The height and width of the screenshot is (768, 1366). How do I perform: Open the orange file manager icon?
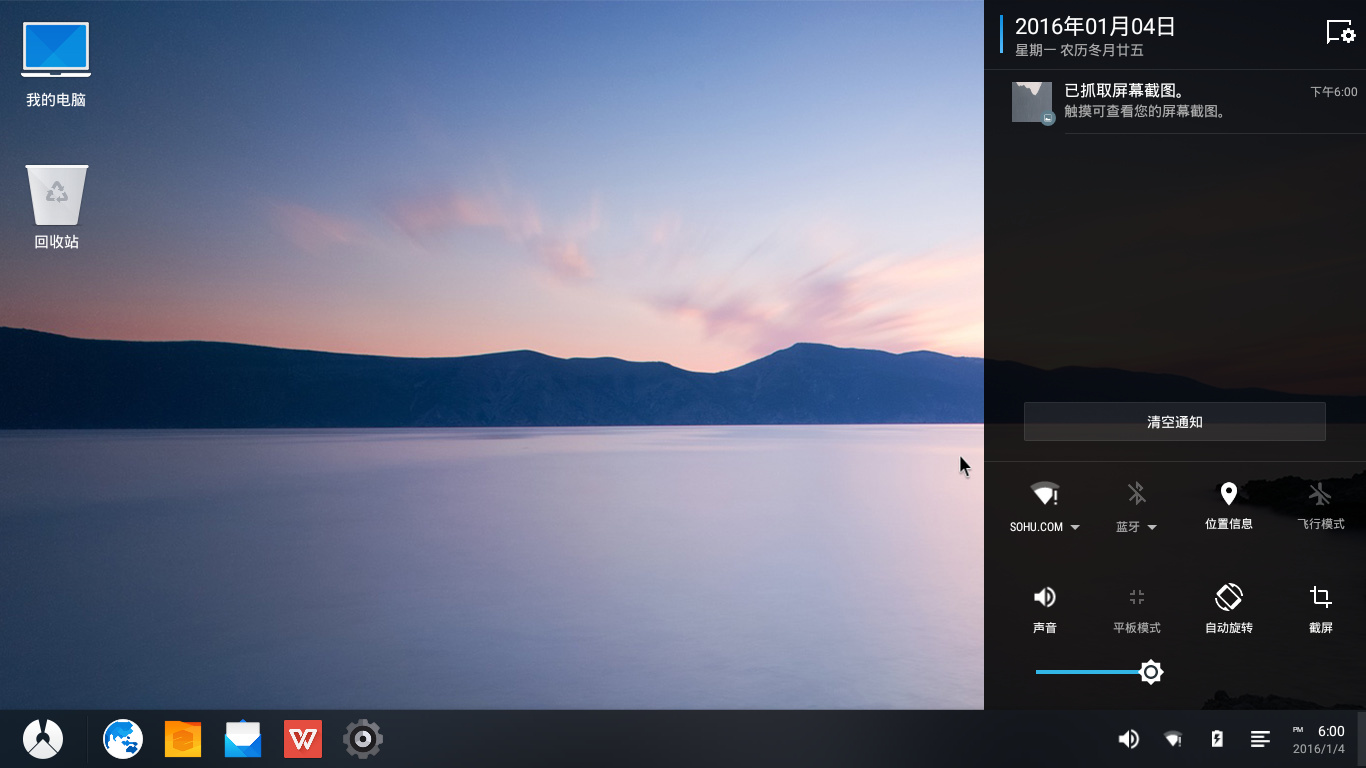pyautogui.click(x=183, y=739)
